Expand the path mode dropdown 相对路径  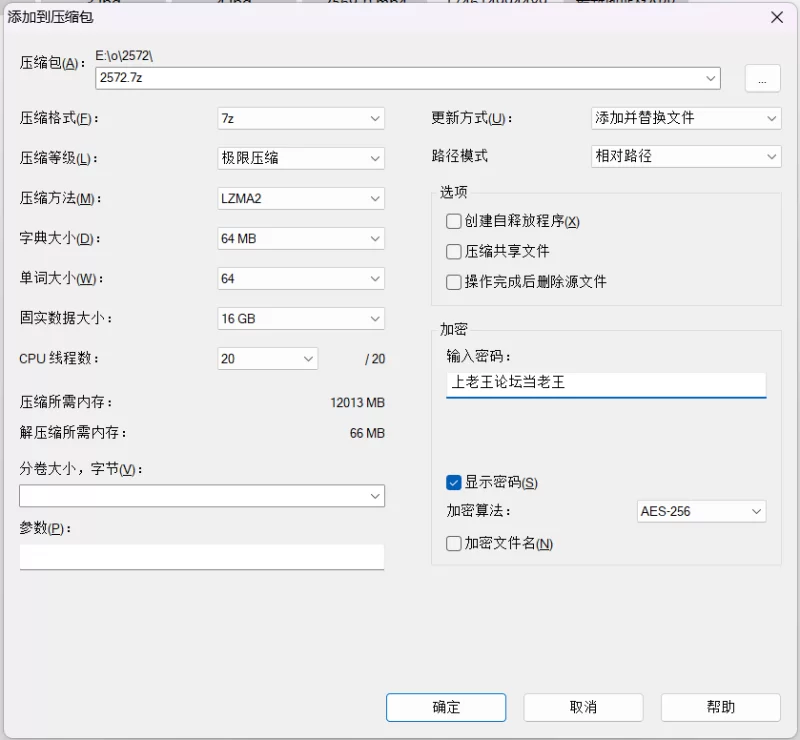[x=686, y=156]
